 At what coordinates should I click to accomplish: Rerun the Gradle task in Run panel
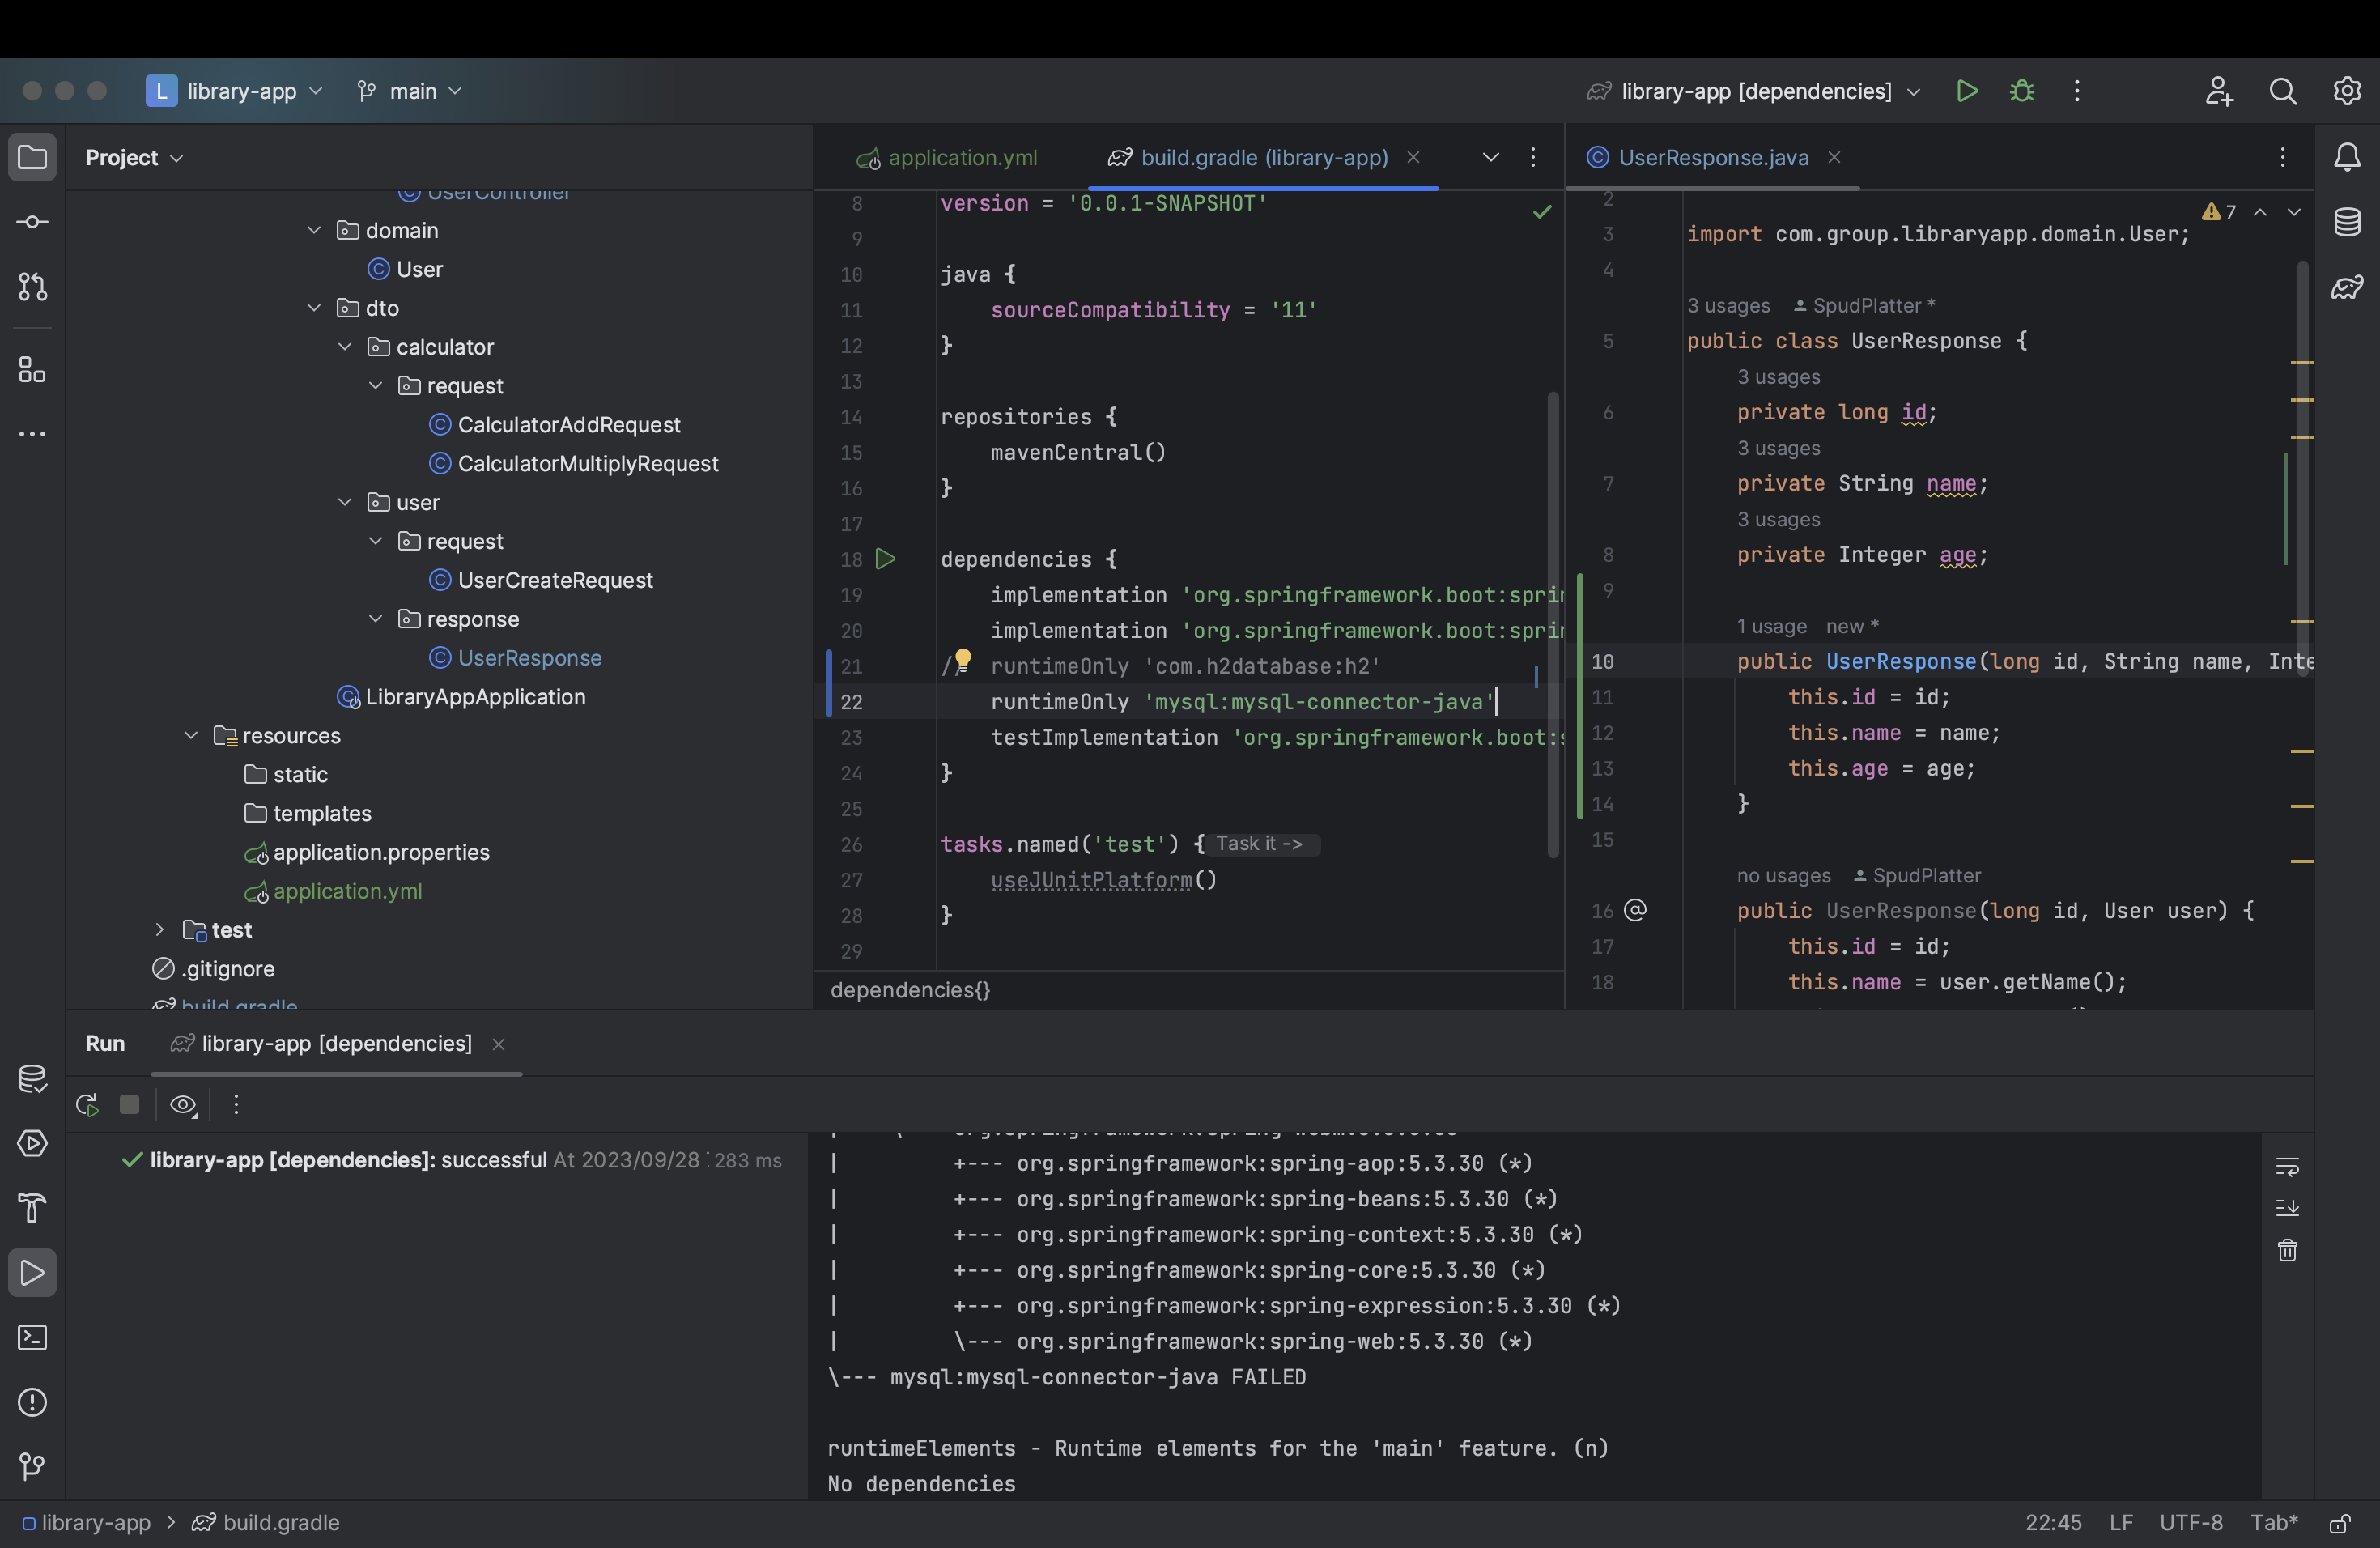click(87, 1105)
